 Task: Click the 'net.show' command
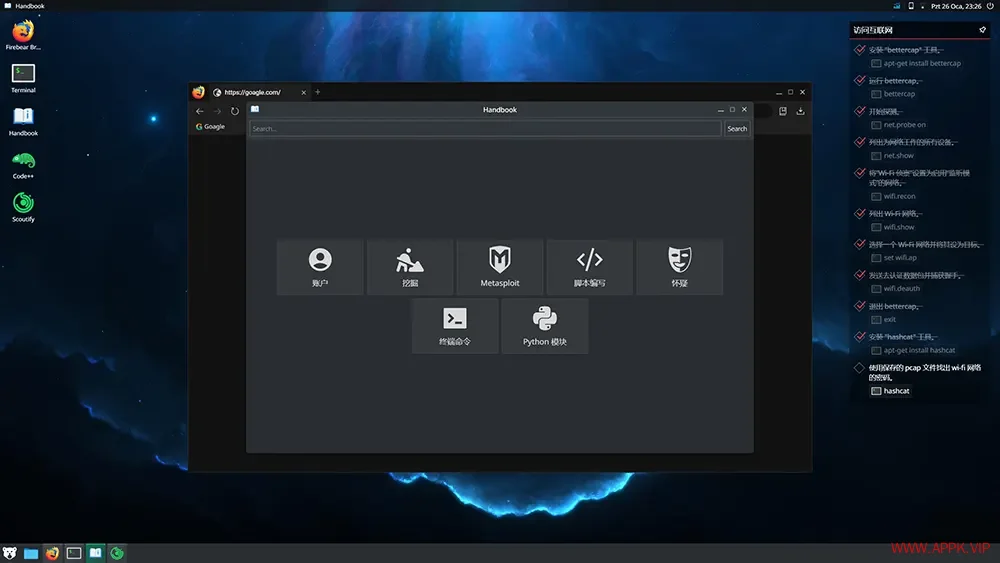[892, 156]
